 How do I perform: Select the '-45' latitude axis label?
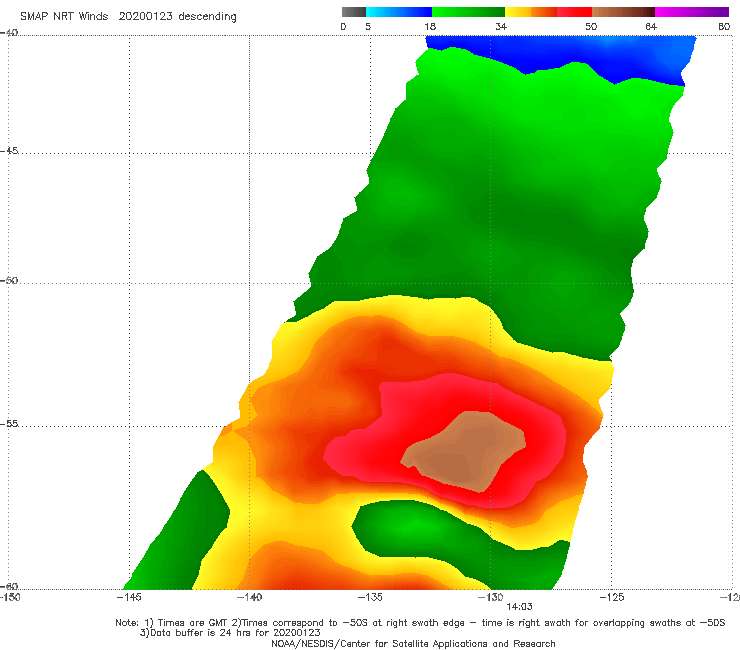[9, 151]
